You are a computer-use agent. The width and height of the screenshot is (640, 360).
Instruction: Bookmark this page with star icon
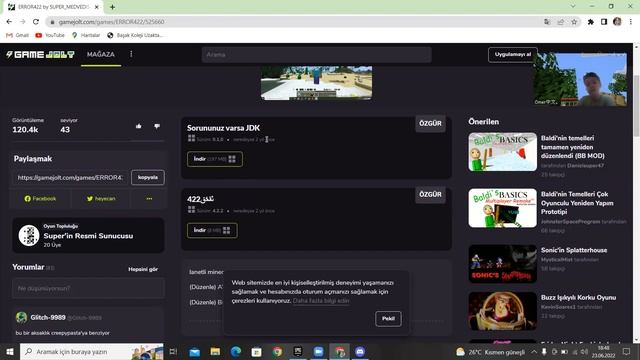(x=574, y=22)
